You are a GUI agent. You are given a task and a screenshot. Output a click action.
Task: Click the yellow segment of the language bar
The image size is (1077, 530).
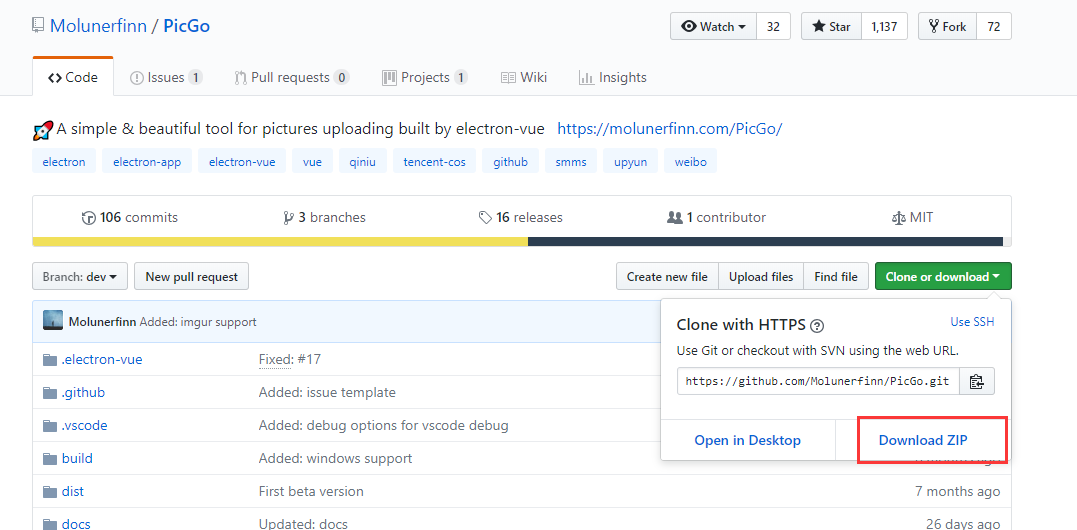point(280,242)
